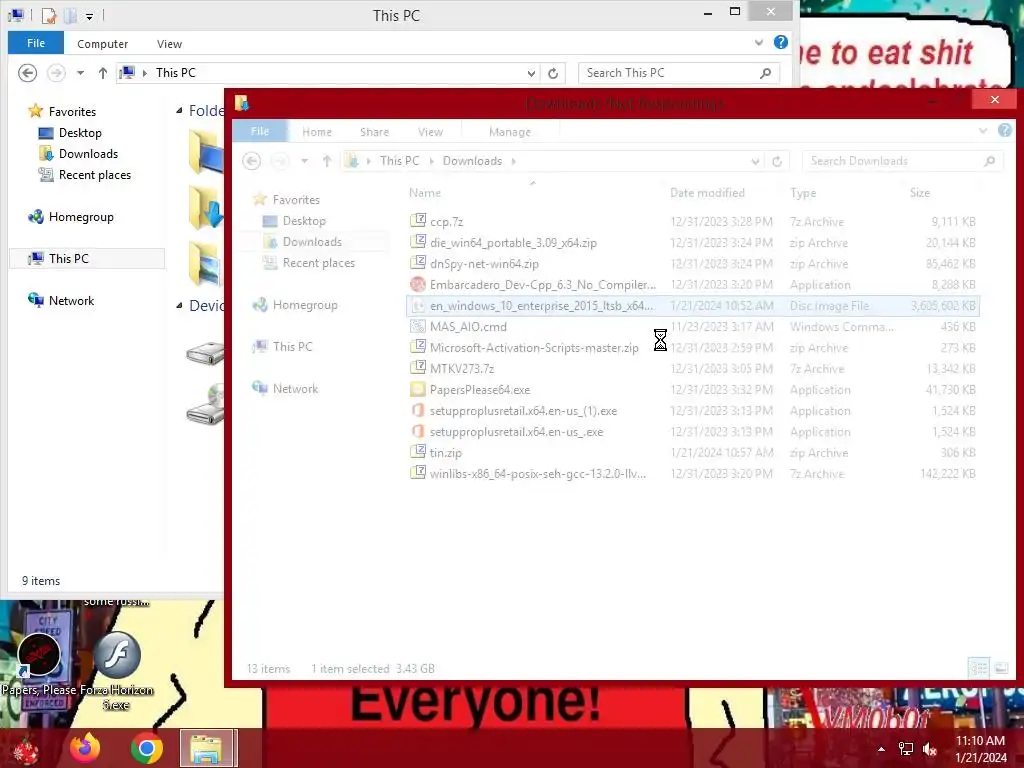Switch Downloads to large icons view
Viewport: 1024px width, 768px height.
[1000, 668]
